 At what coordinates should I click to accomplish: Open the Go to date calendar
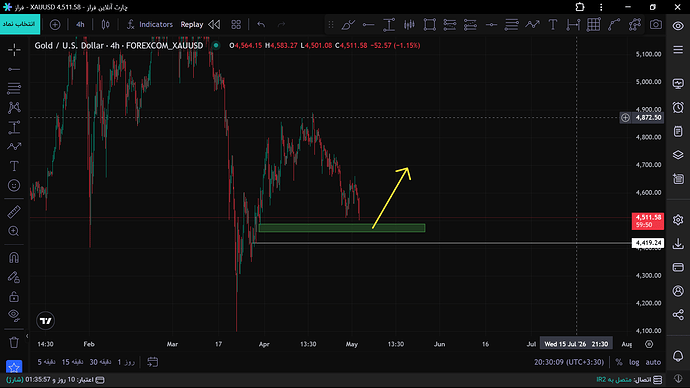pos(153,362)
